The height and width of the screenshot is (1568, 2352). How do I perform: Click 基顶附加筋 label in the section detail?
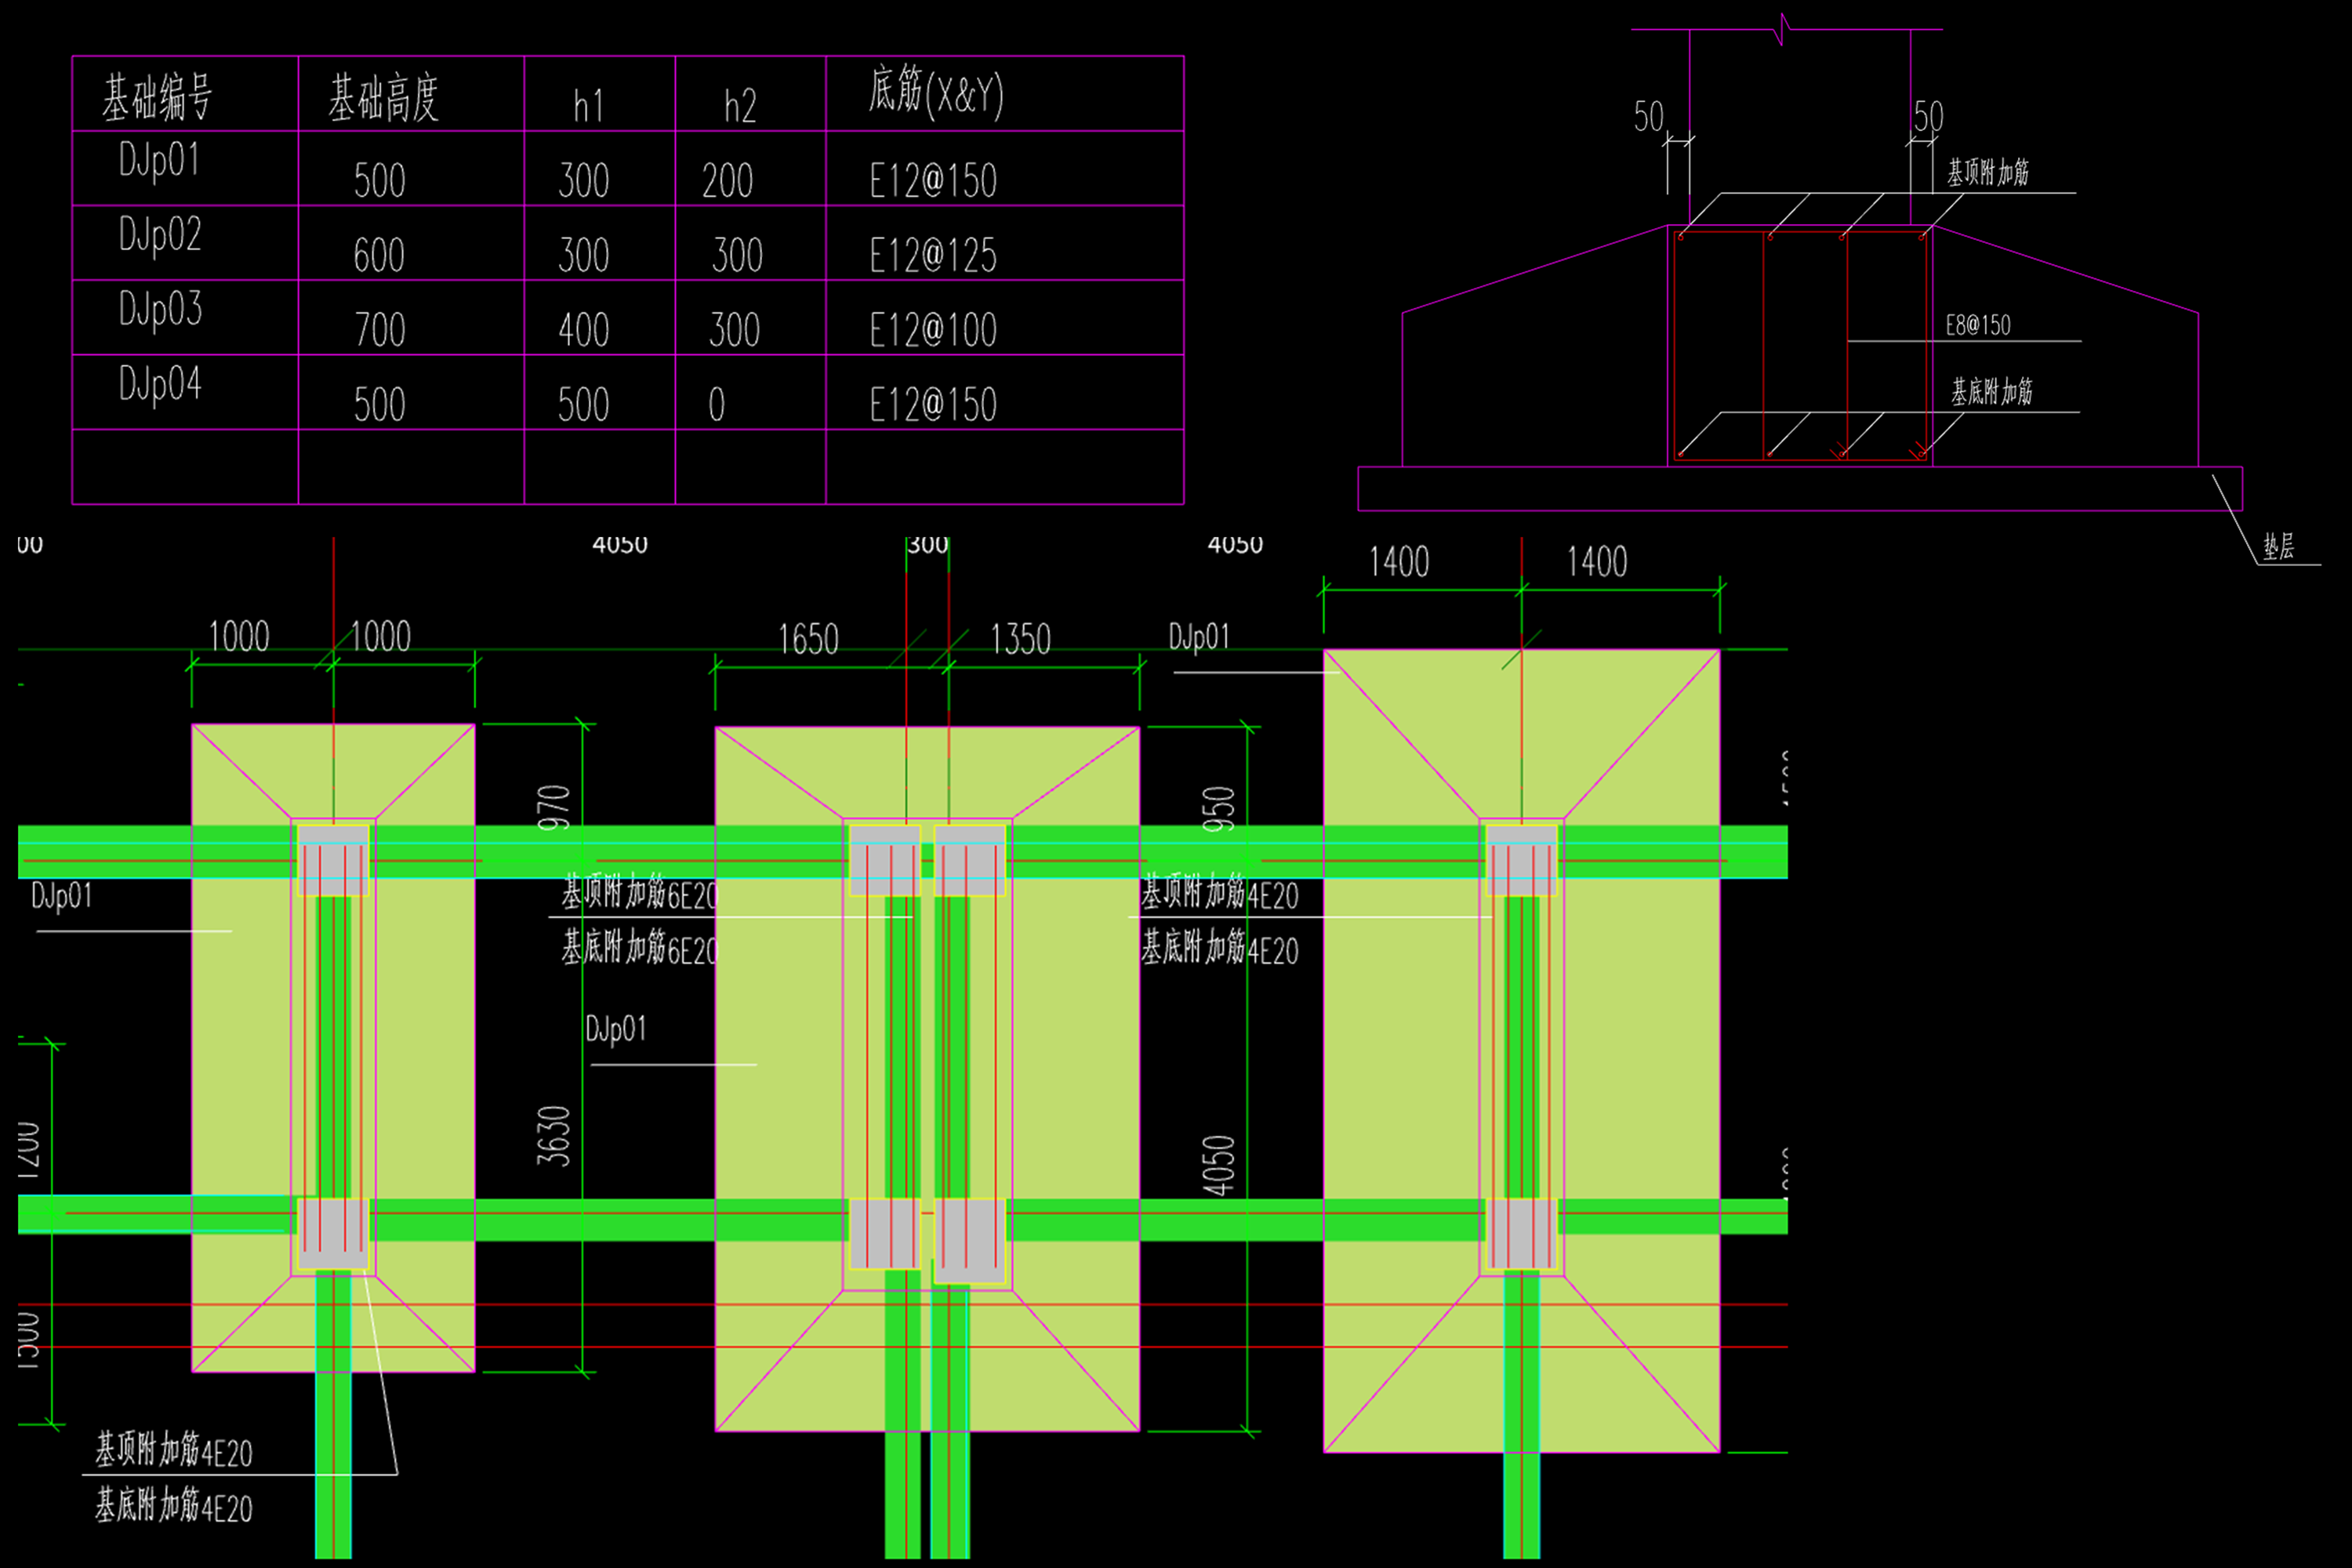point(1988,172)
